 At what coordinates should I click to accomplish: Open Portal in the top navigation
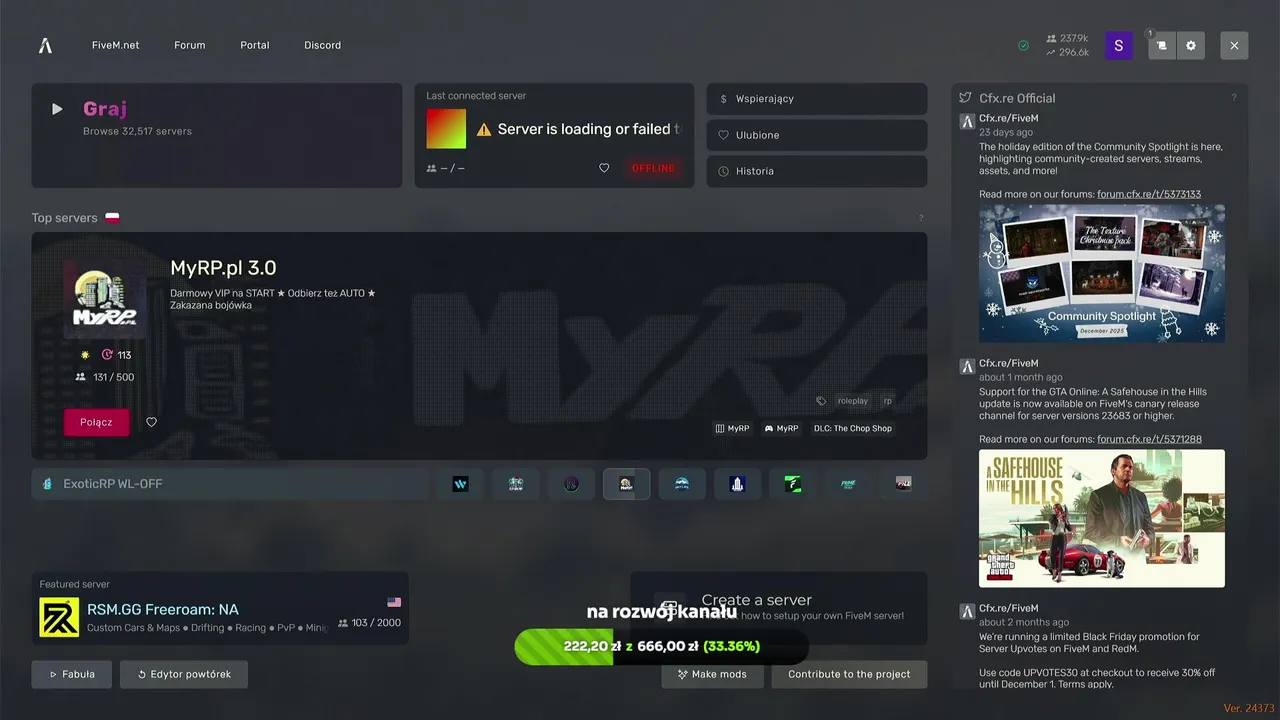pyautogui.click(x=255, y=45)
